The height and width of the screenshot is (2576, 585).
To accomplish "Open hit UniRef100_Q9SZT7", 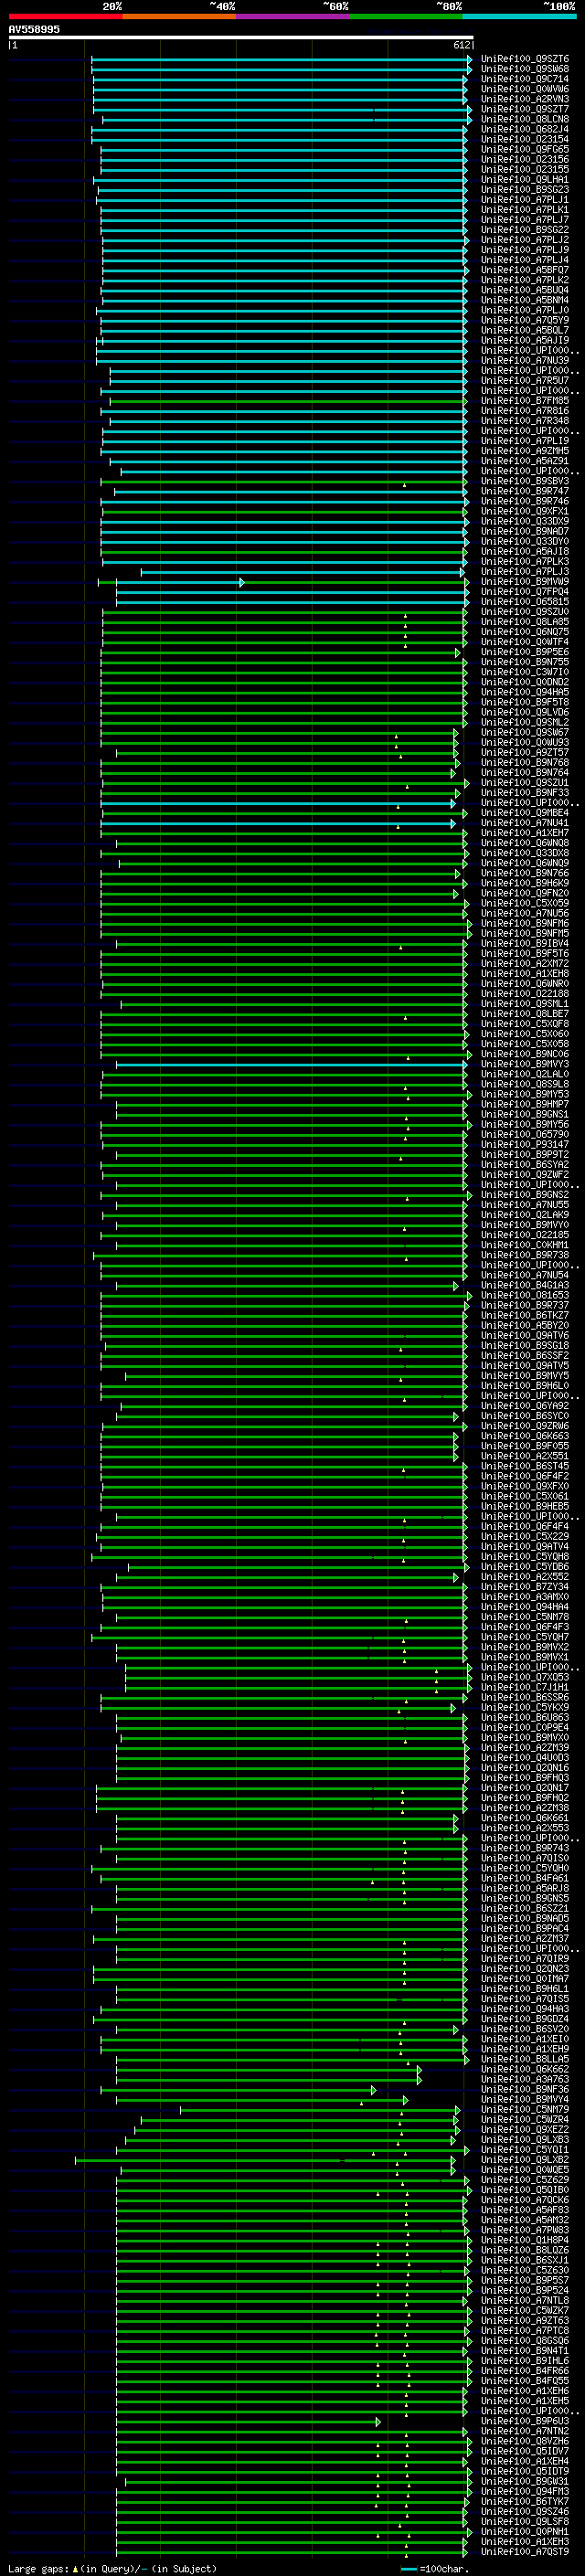I will (x=525, y=109).
